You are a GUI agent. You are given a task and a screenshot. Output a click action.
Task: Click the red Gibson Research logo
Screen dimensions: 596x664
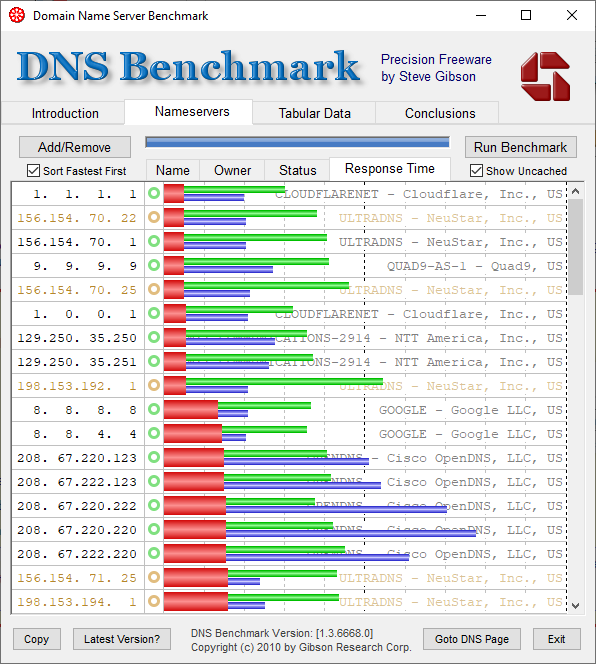(546, 76)
